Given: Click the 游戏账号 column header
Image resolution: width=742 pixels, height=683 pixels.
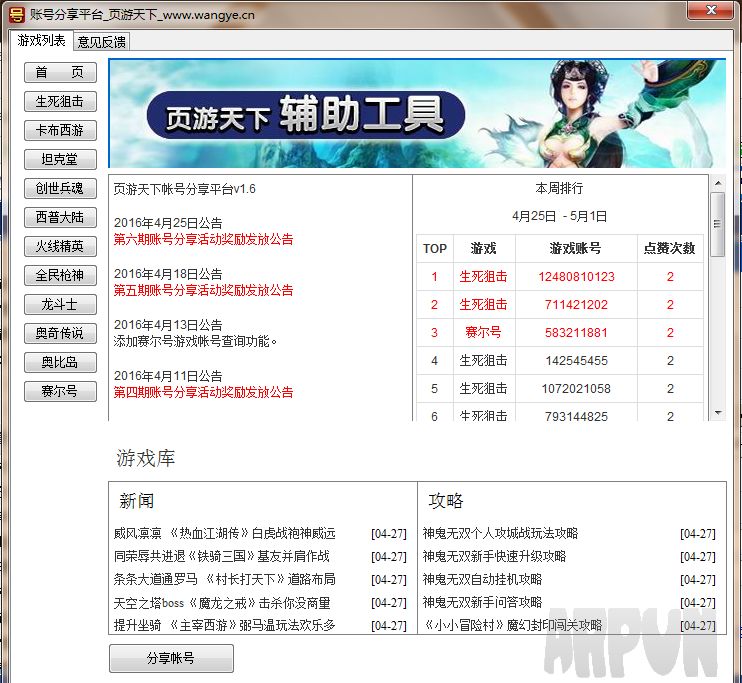Looking at the screenshot, I should pos(576,248).
